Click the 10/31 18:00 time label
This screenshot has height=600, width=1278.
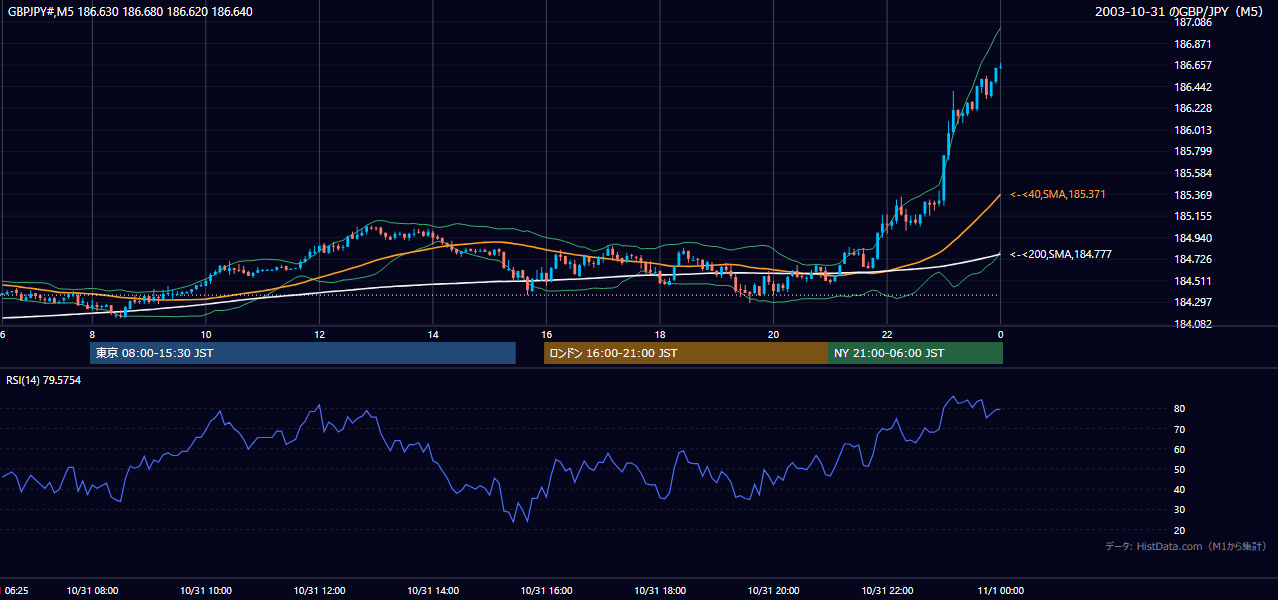pyautogui.click(x=660, y=591)
